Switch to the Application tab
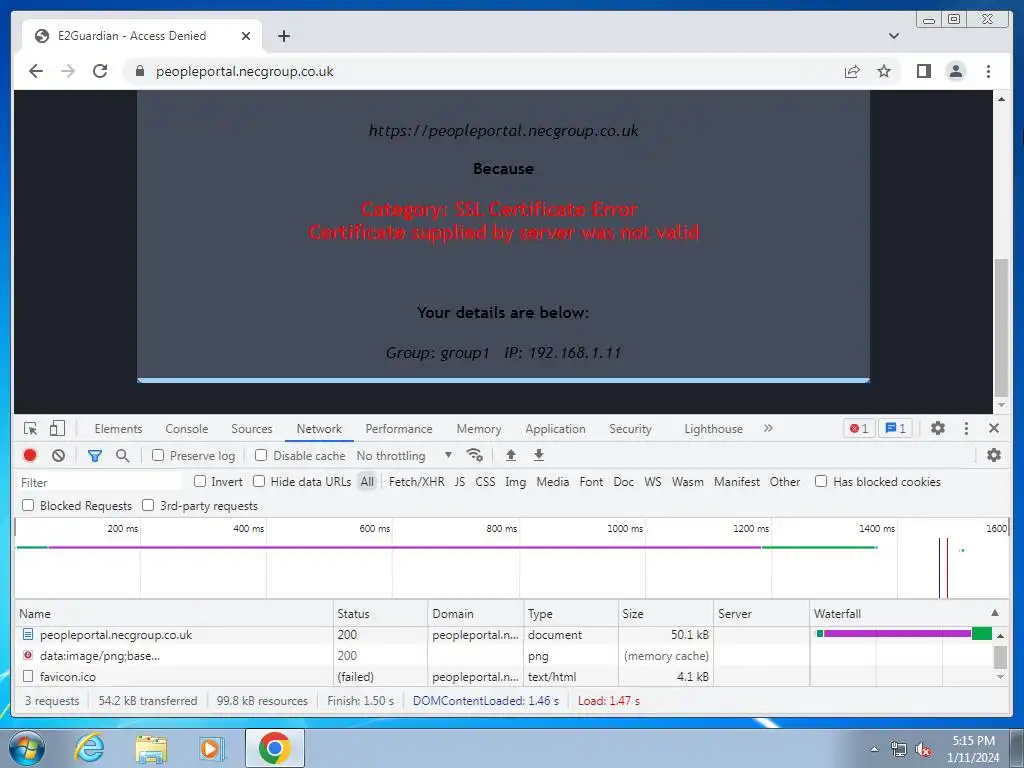This screenshot has height=768, width=1024. pos(555,428)
